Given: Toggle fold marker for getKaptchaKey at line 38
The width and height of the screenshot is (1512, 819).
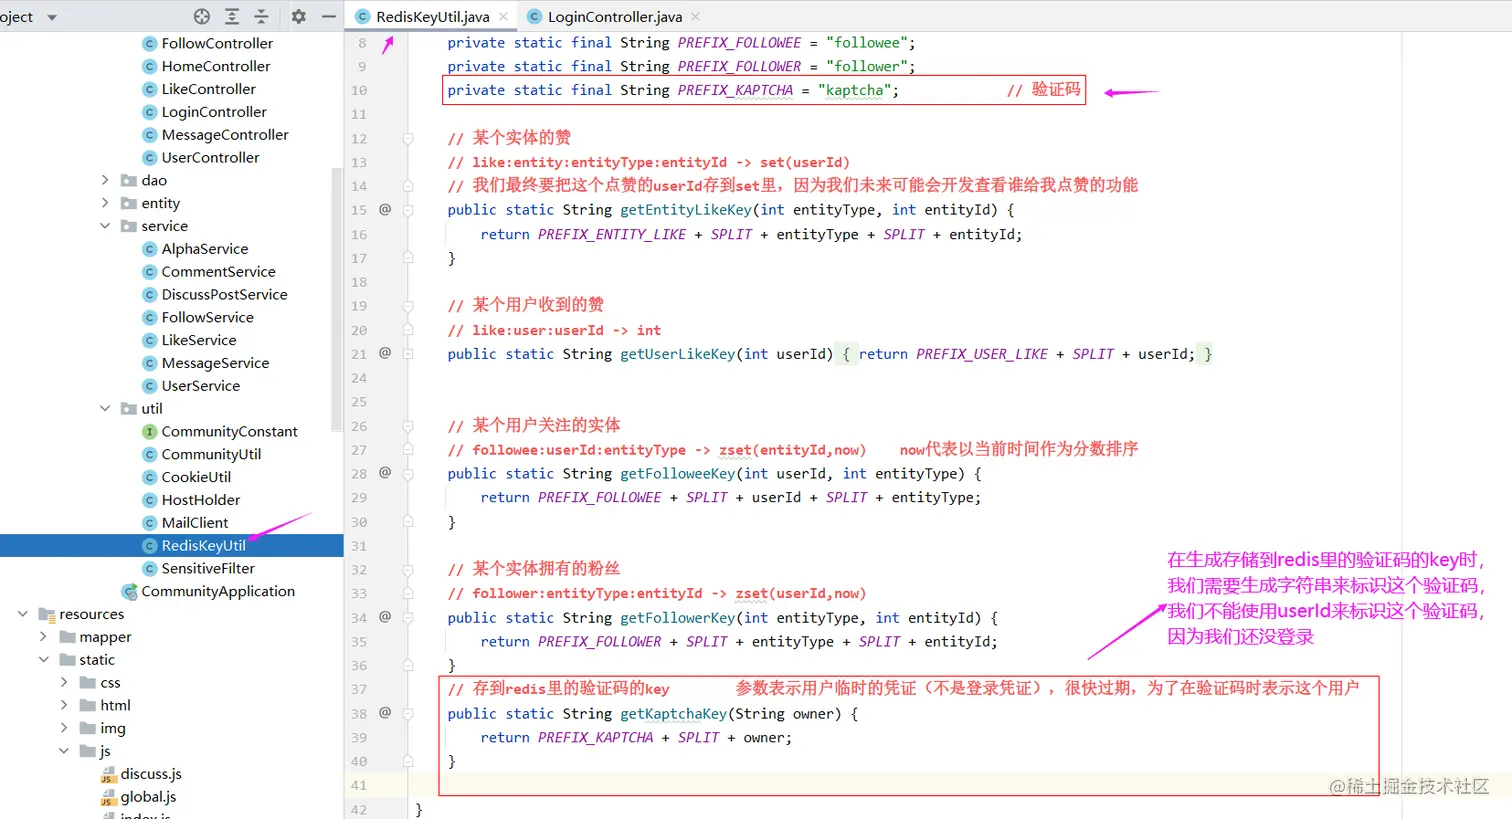Looking at the screenshot, I should [408, 714].
